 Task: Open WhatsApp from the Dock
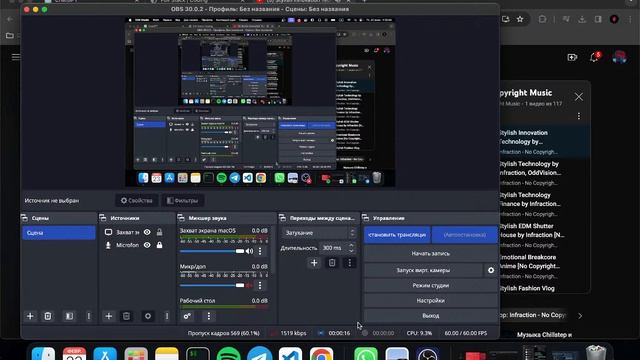click(x=366, y=354)
